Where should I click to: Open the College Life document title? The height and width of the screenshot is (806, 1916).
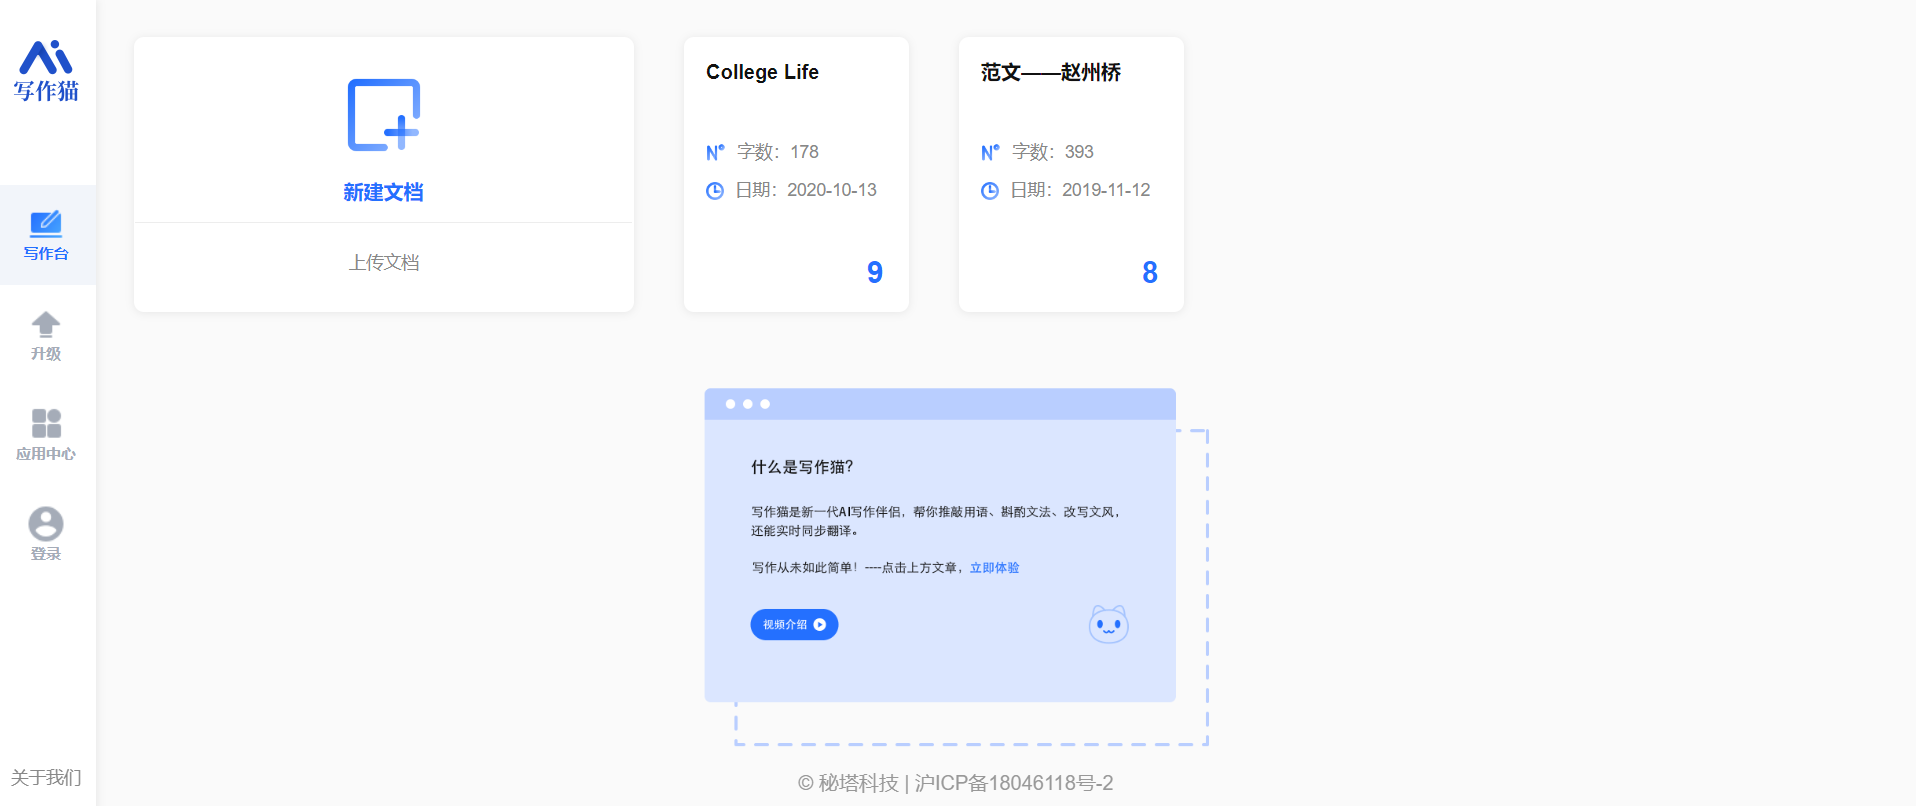pos(762,72)
